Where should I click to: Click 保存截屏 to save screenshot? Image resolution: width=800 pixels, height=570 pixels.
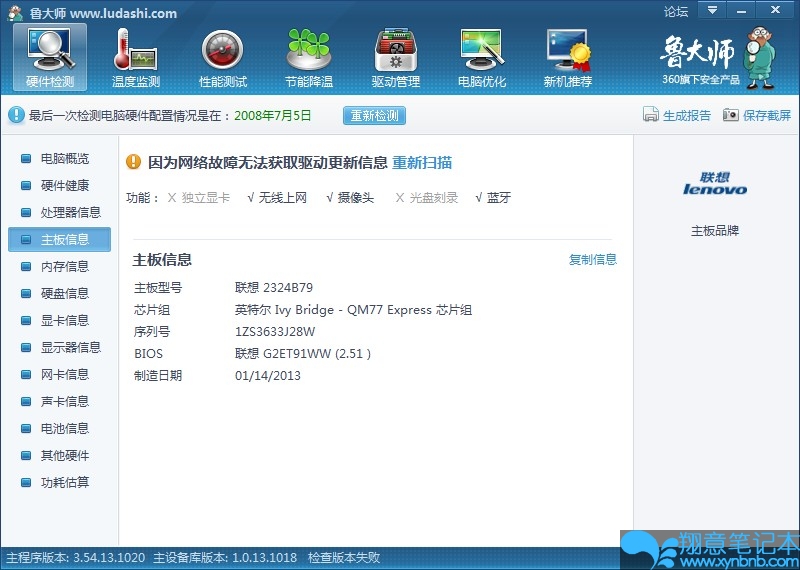(x=757, y=115)
